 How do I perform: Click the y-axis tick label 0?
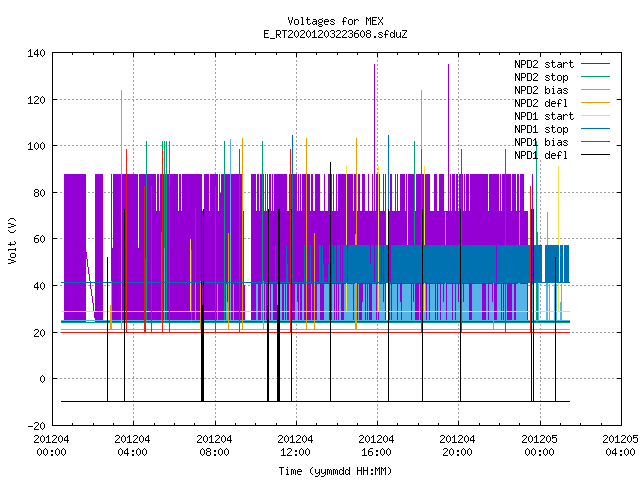[42, 379]
